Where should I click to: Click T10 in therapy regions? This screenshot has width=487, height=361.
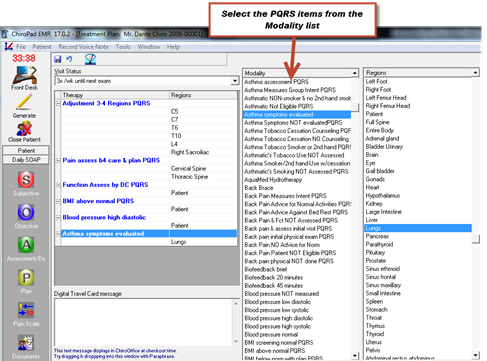tap(176, 136)
